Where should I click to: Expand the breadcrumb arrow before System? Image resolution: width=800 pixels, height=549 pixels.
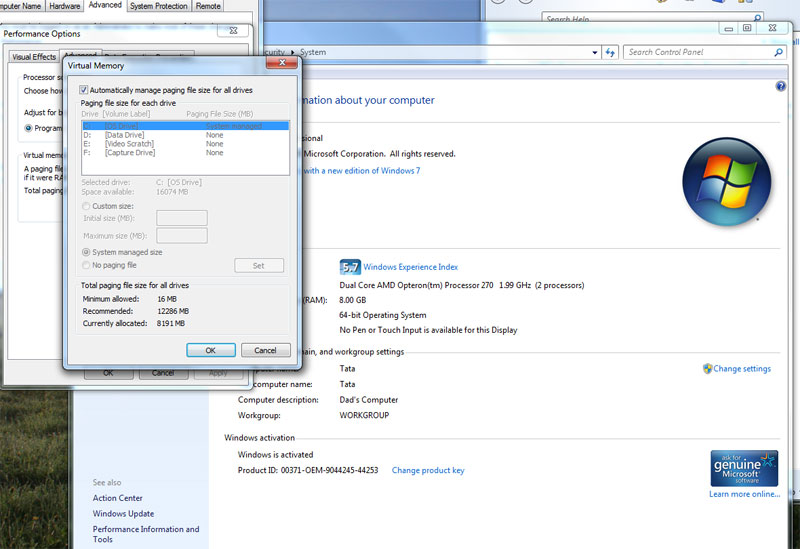pos(293,52)
